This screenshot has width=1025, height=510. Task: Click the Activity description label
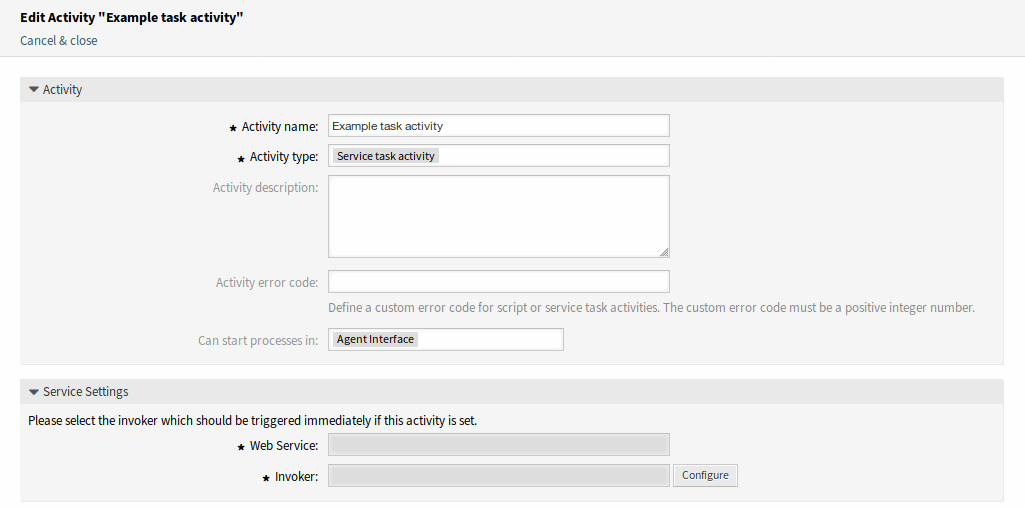point(265,187)
